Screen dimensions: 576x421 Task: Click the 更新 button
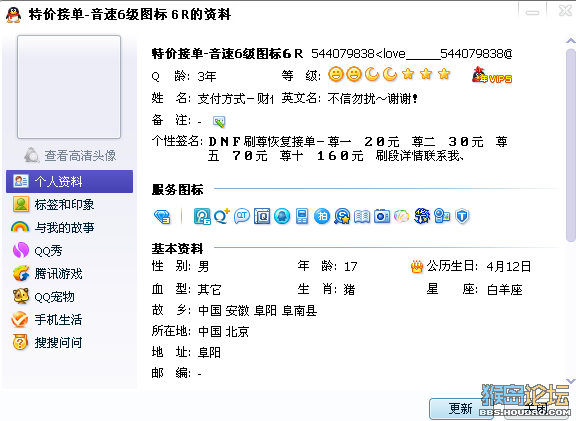[461, 408]
